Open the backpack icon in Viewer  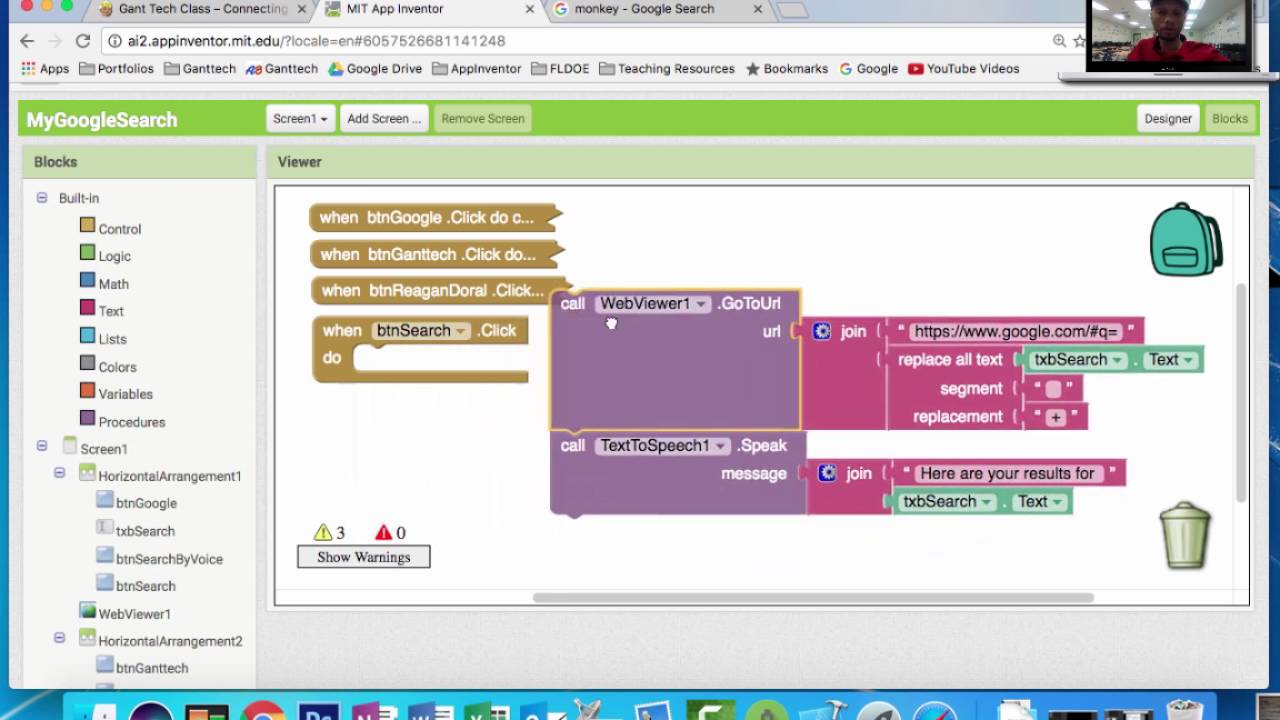(1186, 239)
